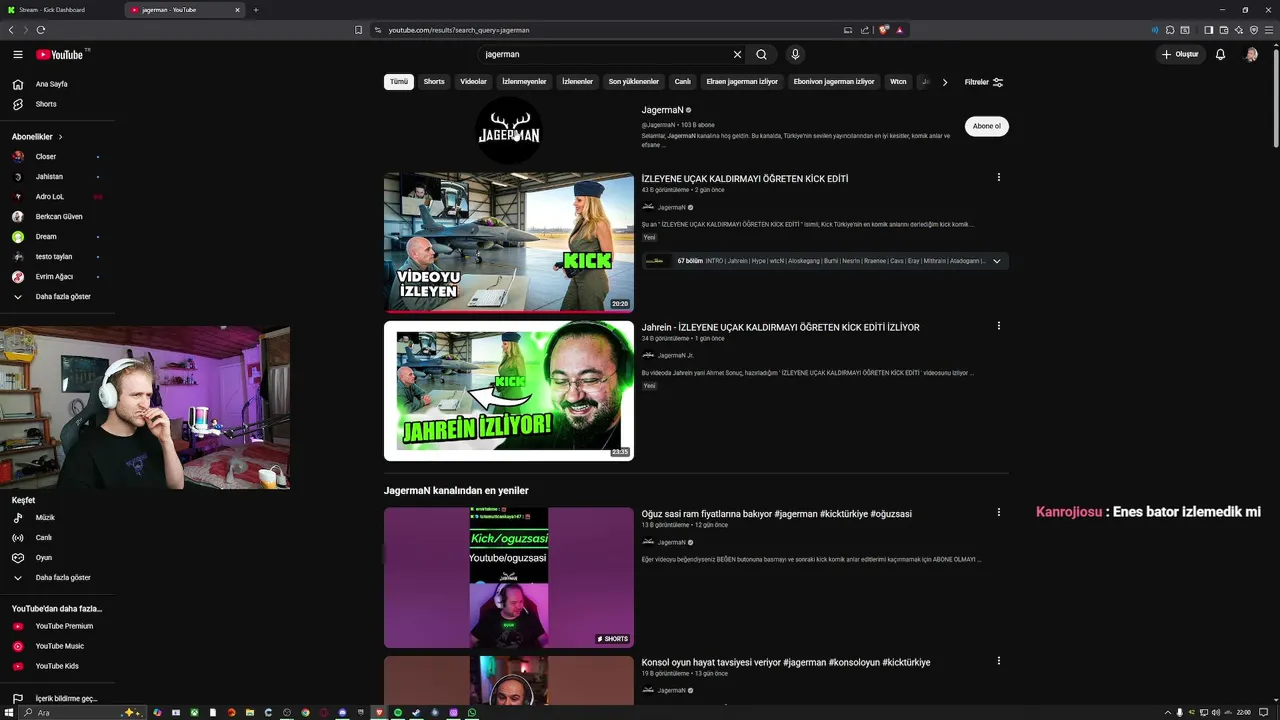Screen dimensions: 1280x720
Task: Open Brave Rewards triangle icon
Action: tap(900, 30)
